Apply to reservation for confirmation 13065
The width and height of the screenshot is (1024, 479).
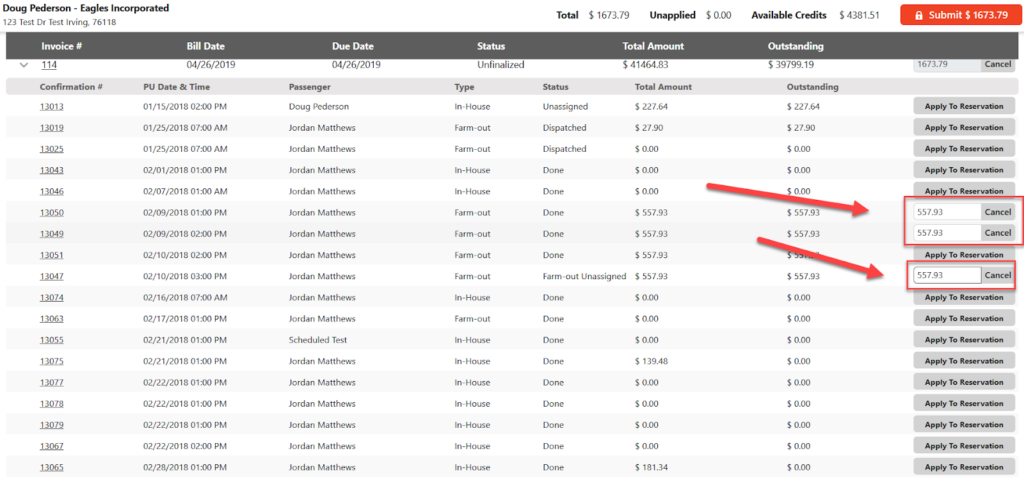tap(963, 467)
